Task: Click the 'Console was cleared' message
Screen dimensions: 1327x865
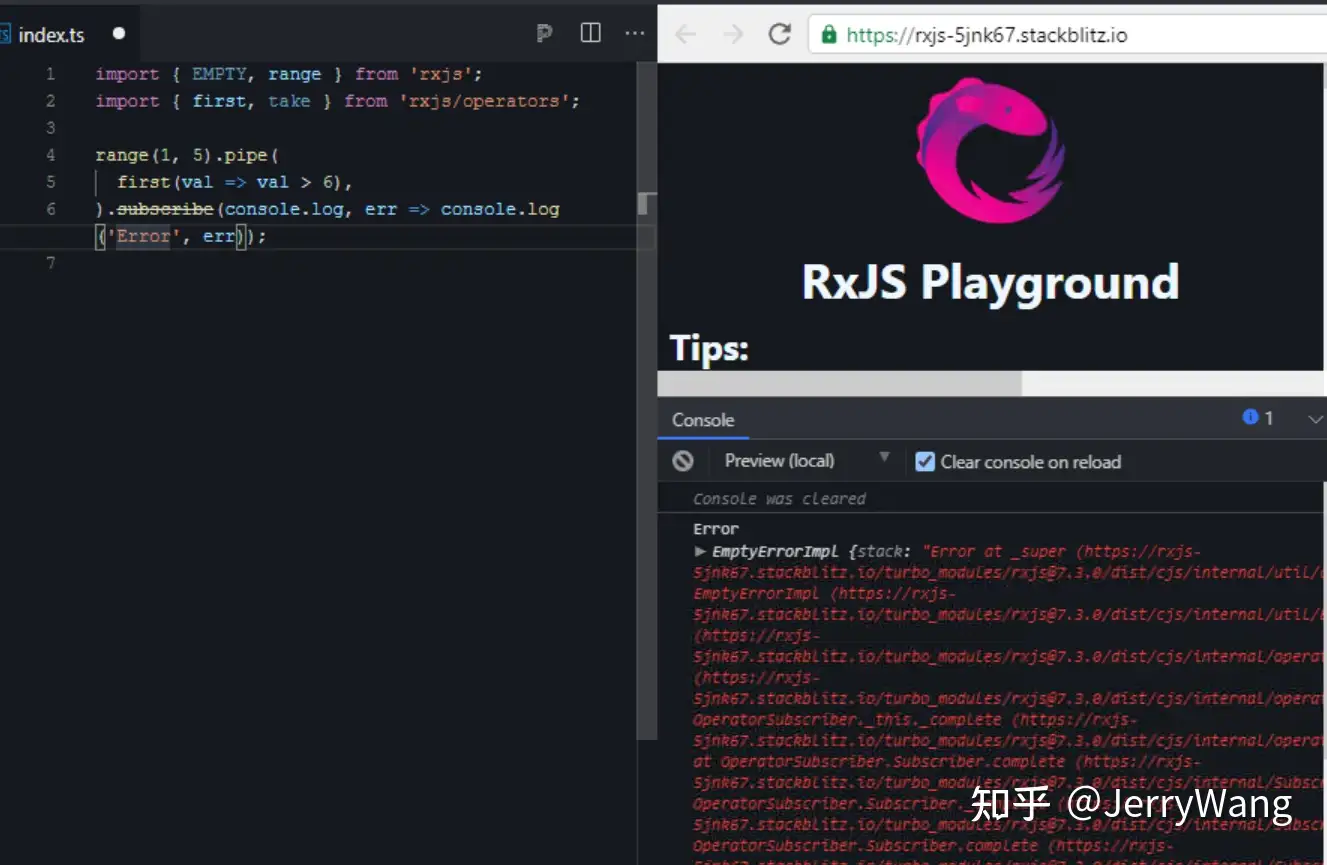Action: pos(779,499)
